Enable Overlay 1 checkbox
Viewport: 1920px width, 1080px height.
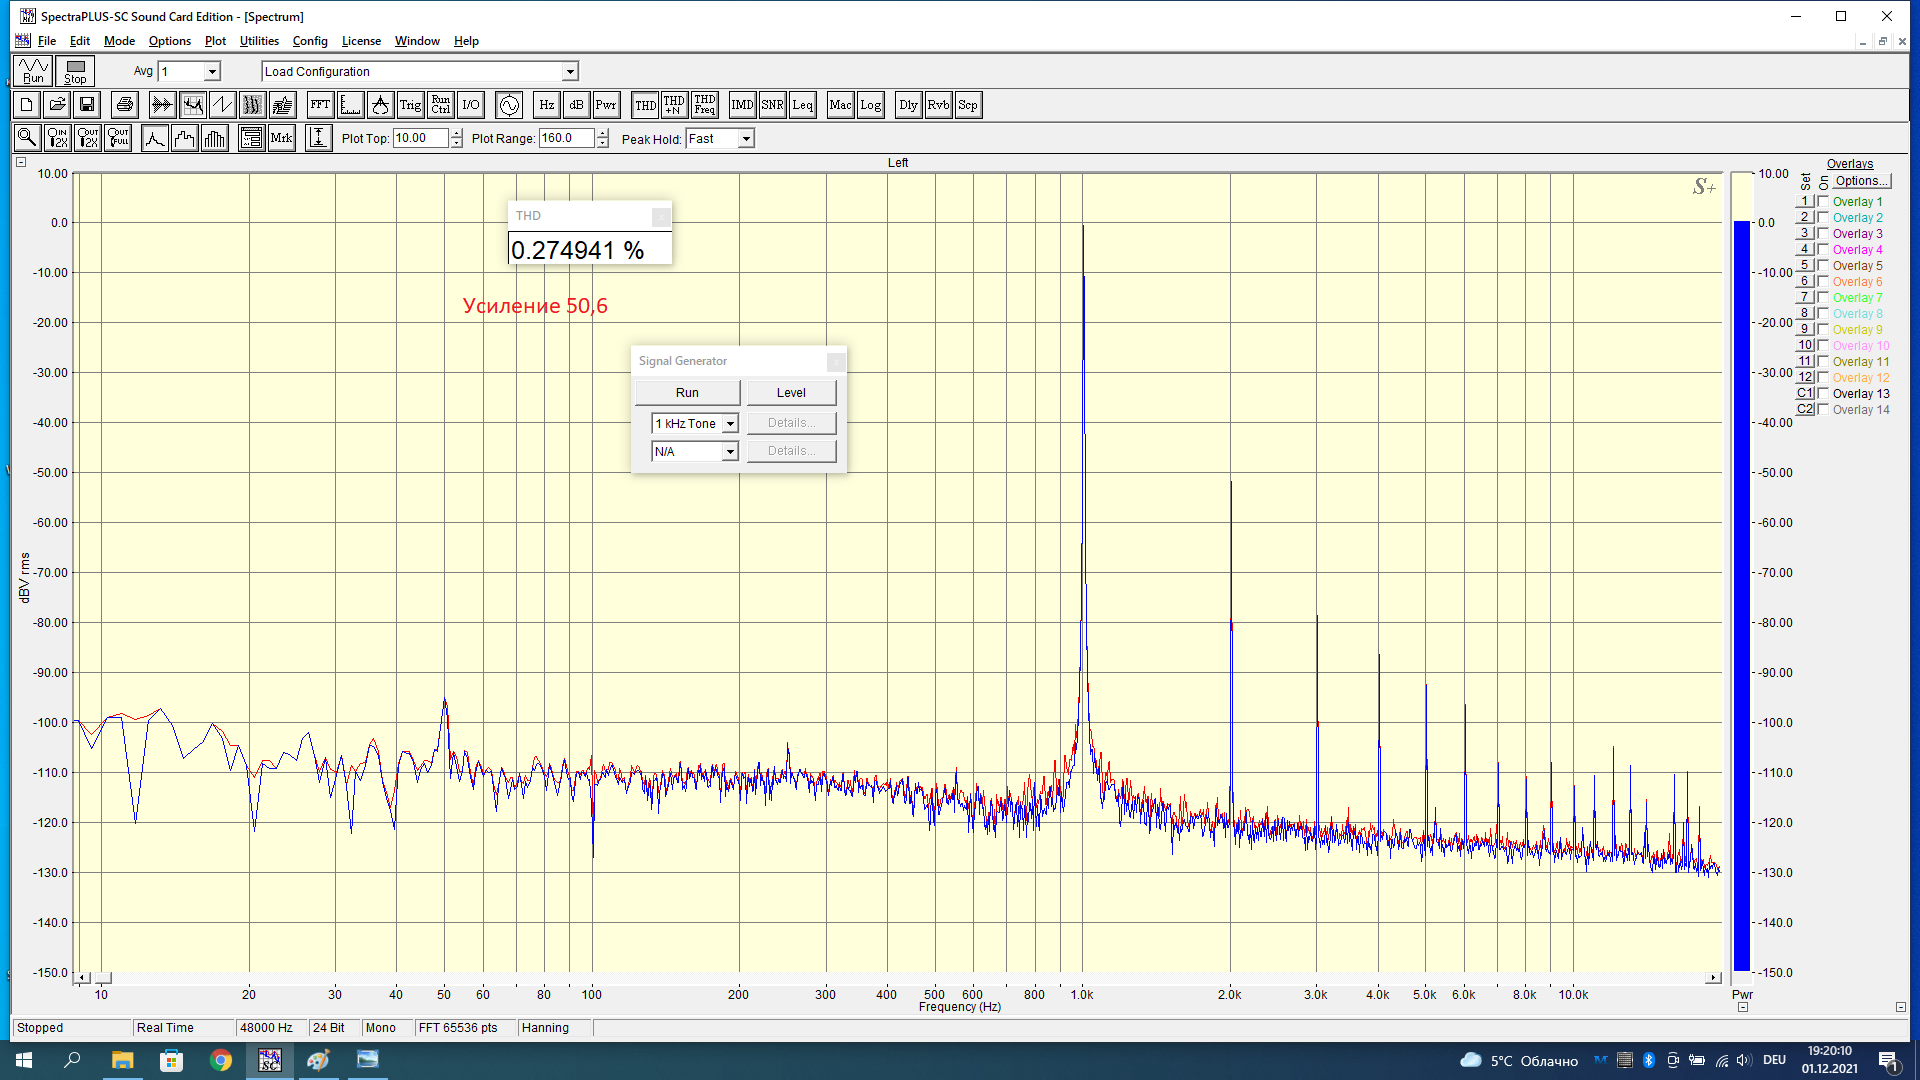click(1823, 202)
